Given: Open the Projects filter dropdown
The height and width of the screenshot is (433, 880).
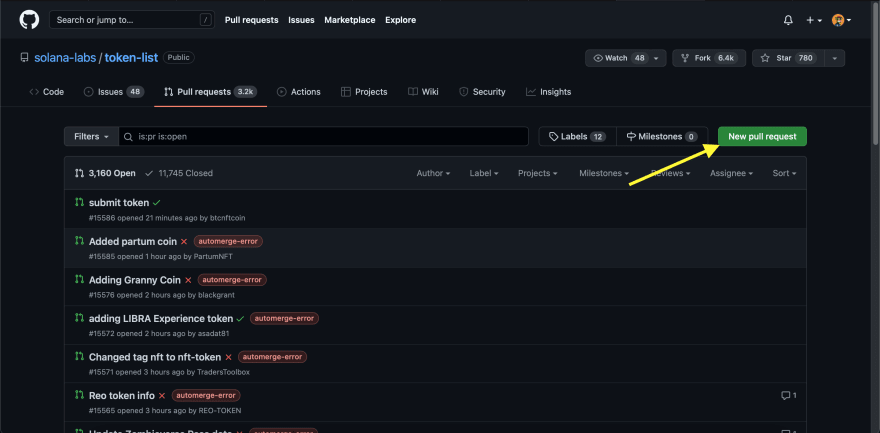Looking at the screenshot, I should pos(538,173).
